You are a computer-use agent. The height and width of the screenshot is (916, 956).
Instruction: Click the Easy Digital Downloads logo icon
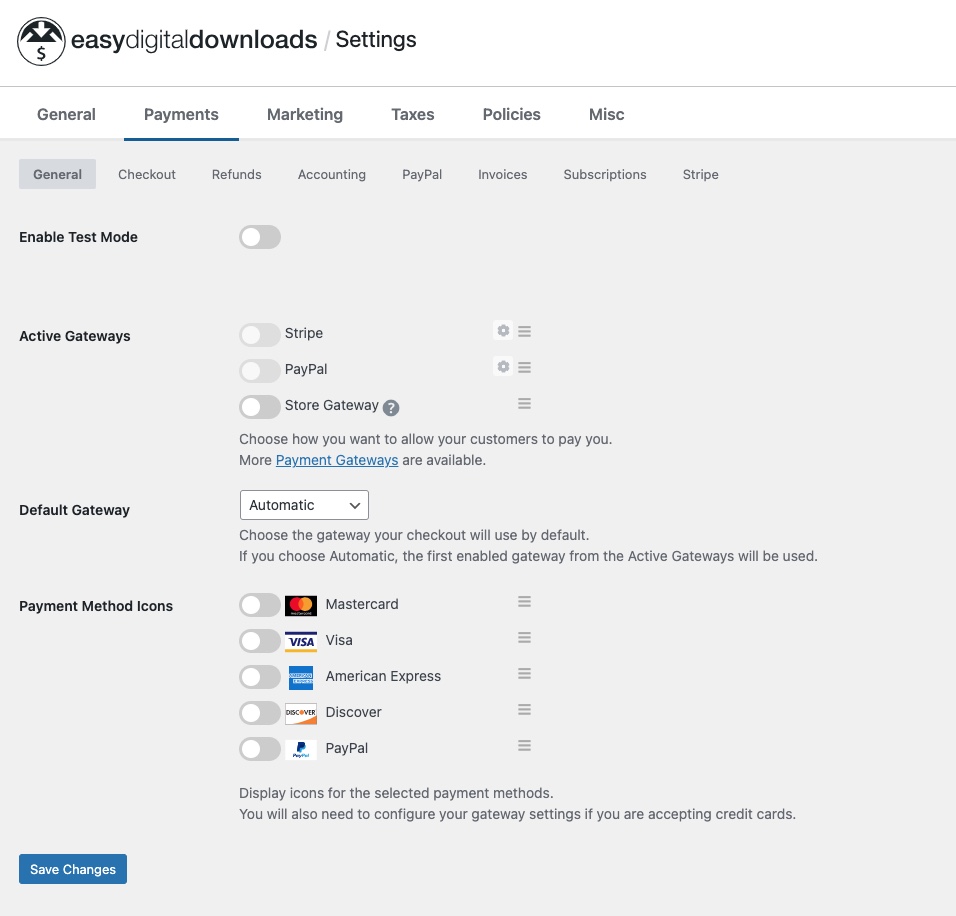pyautogui.click(x=41, y=41)
